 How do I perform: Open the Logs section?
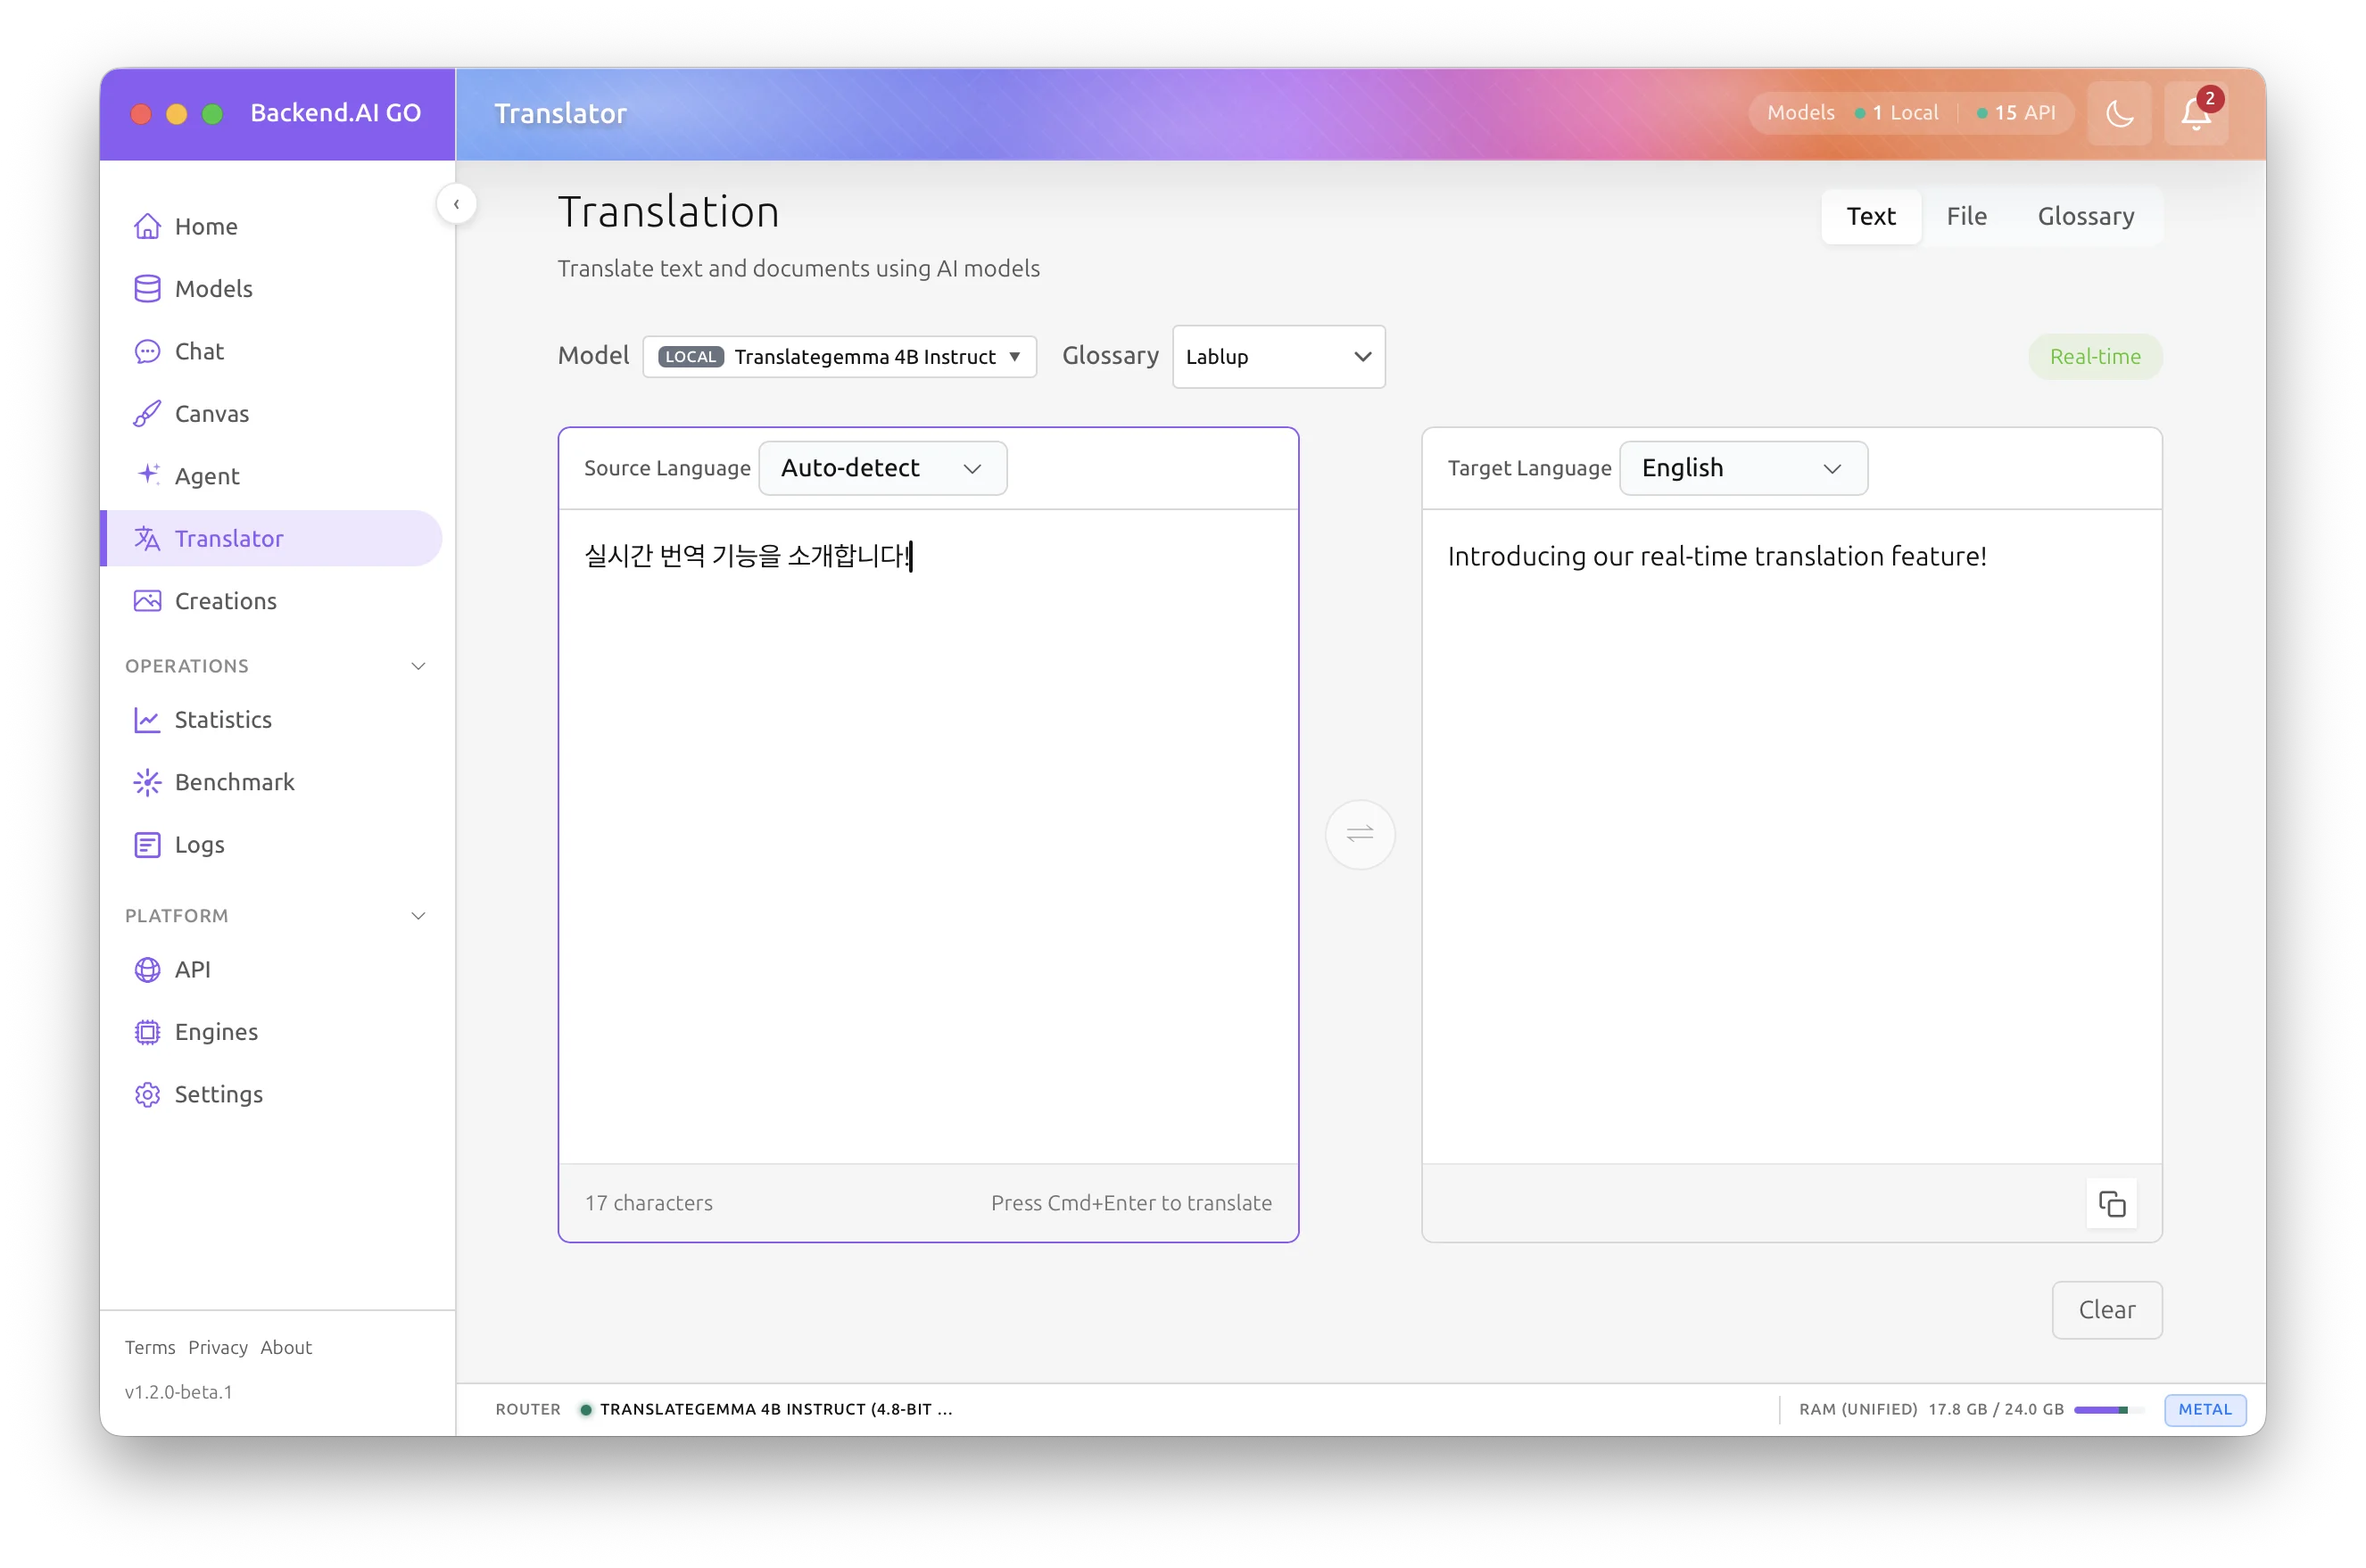coord(199,844)
